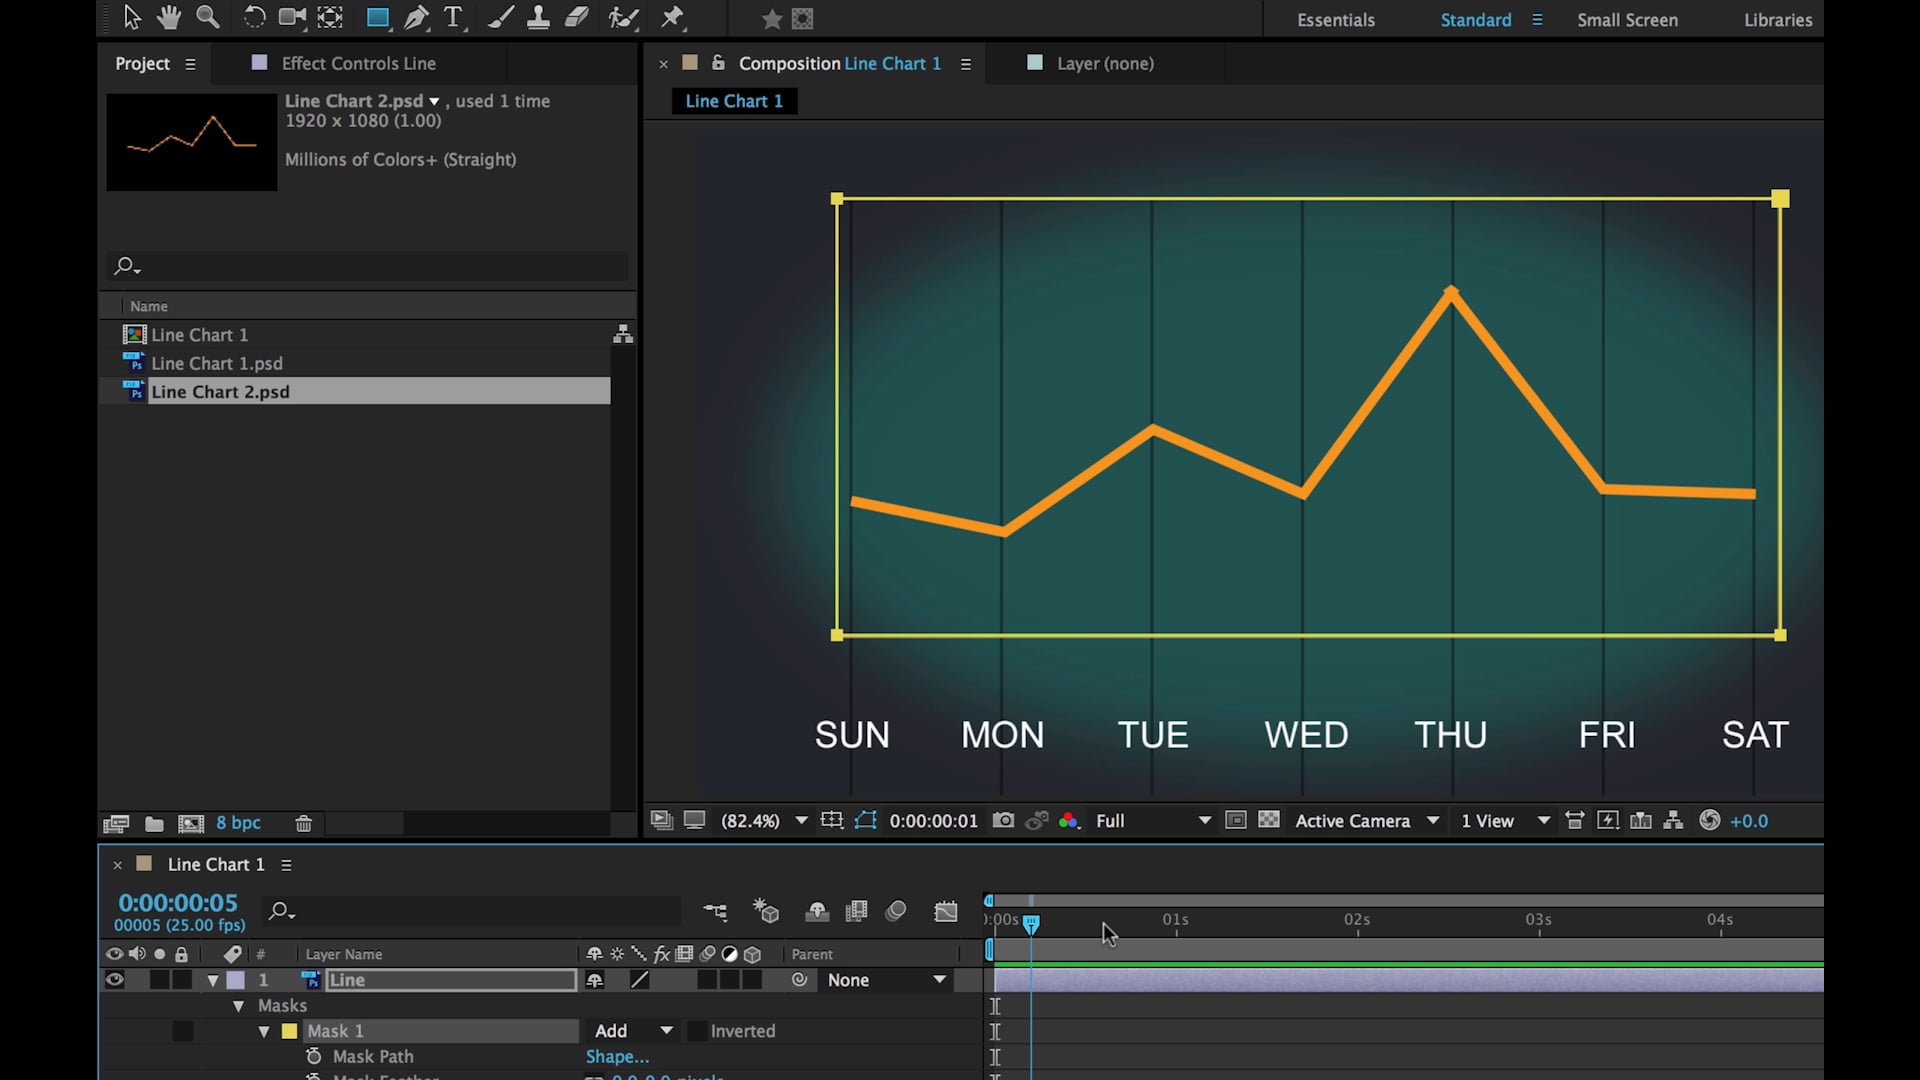
Task: Select the Pen tool
Action: click(x=417, y=17)
